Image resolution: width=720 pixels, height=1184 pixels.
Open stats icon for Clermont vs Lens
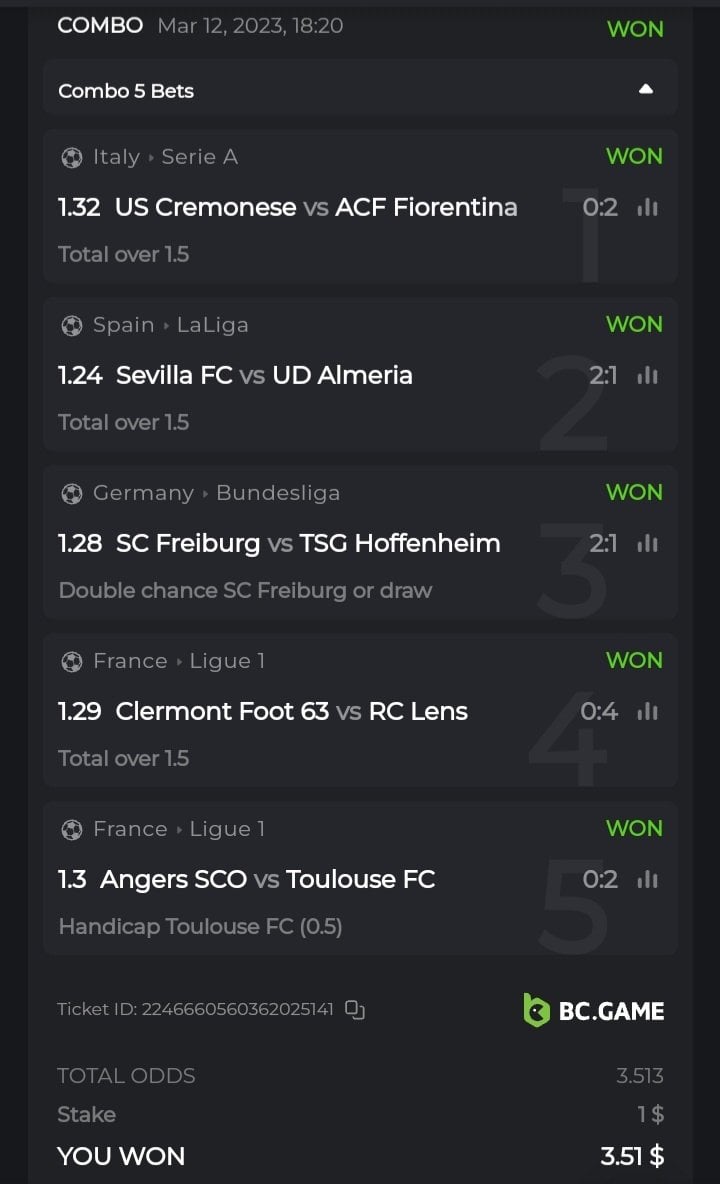click(x=648, y=711)
